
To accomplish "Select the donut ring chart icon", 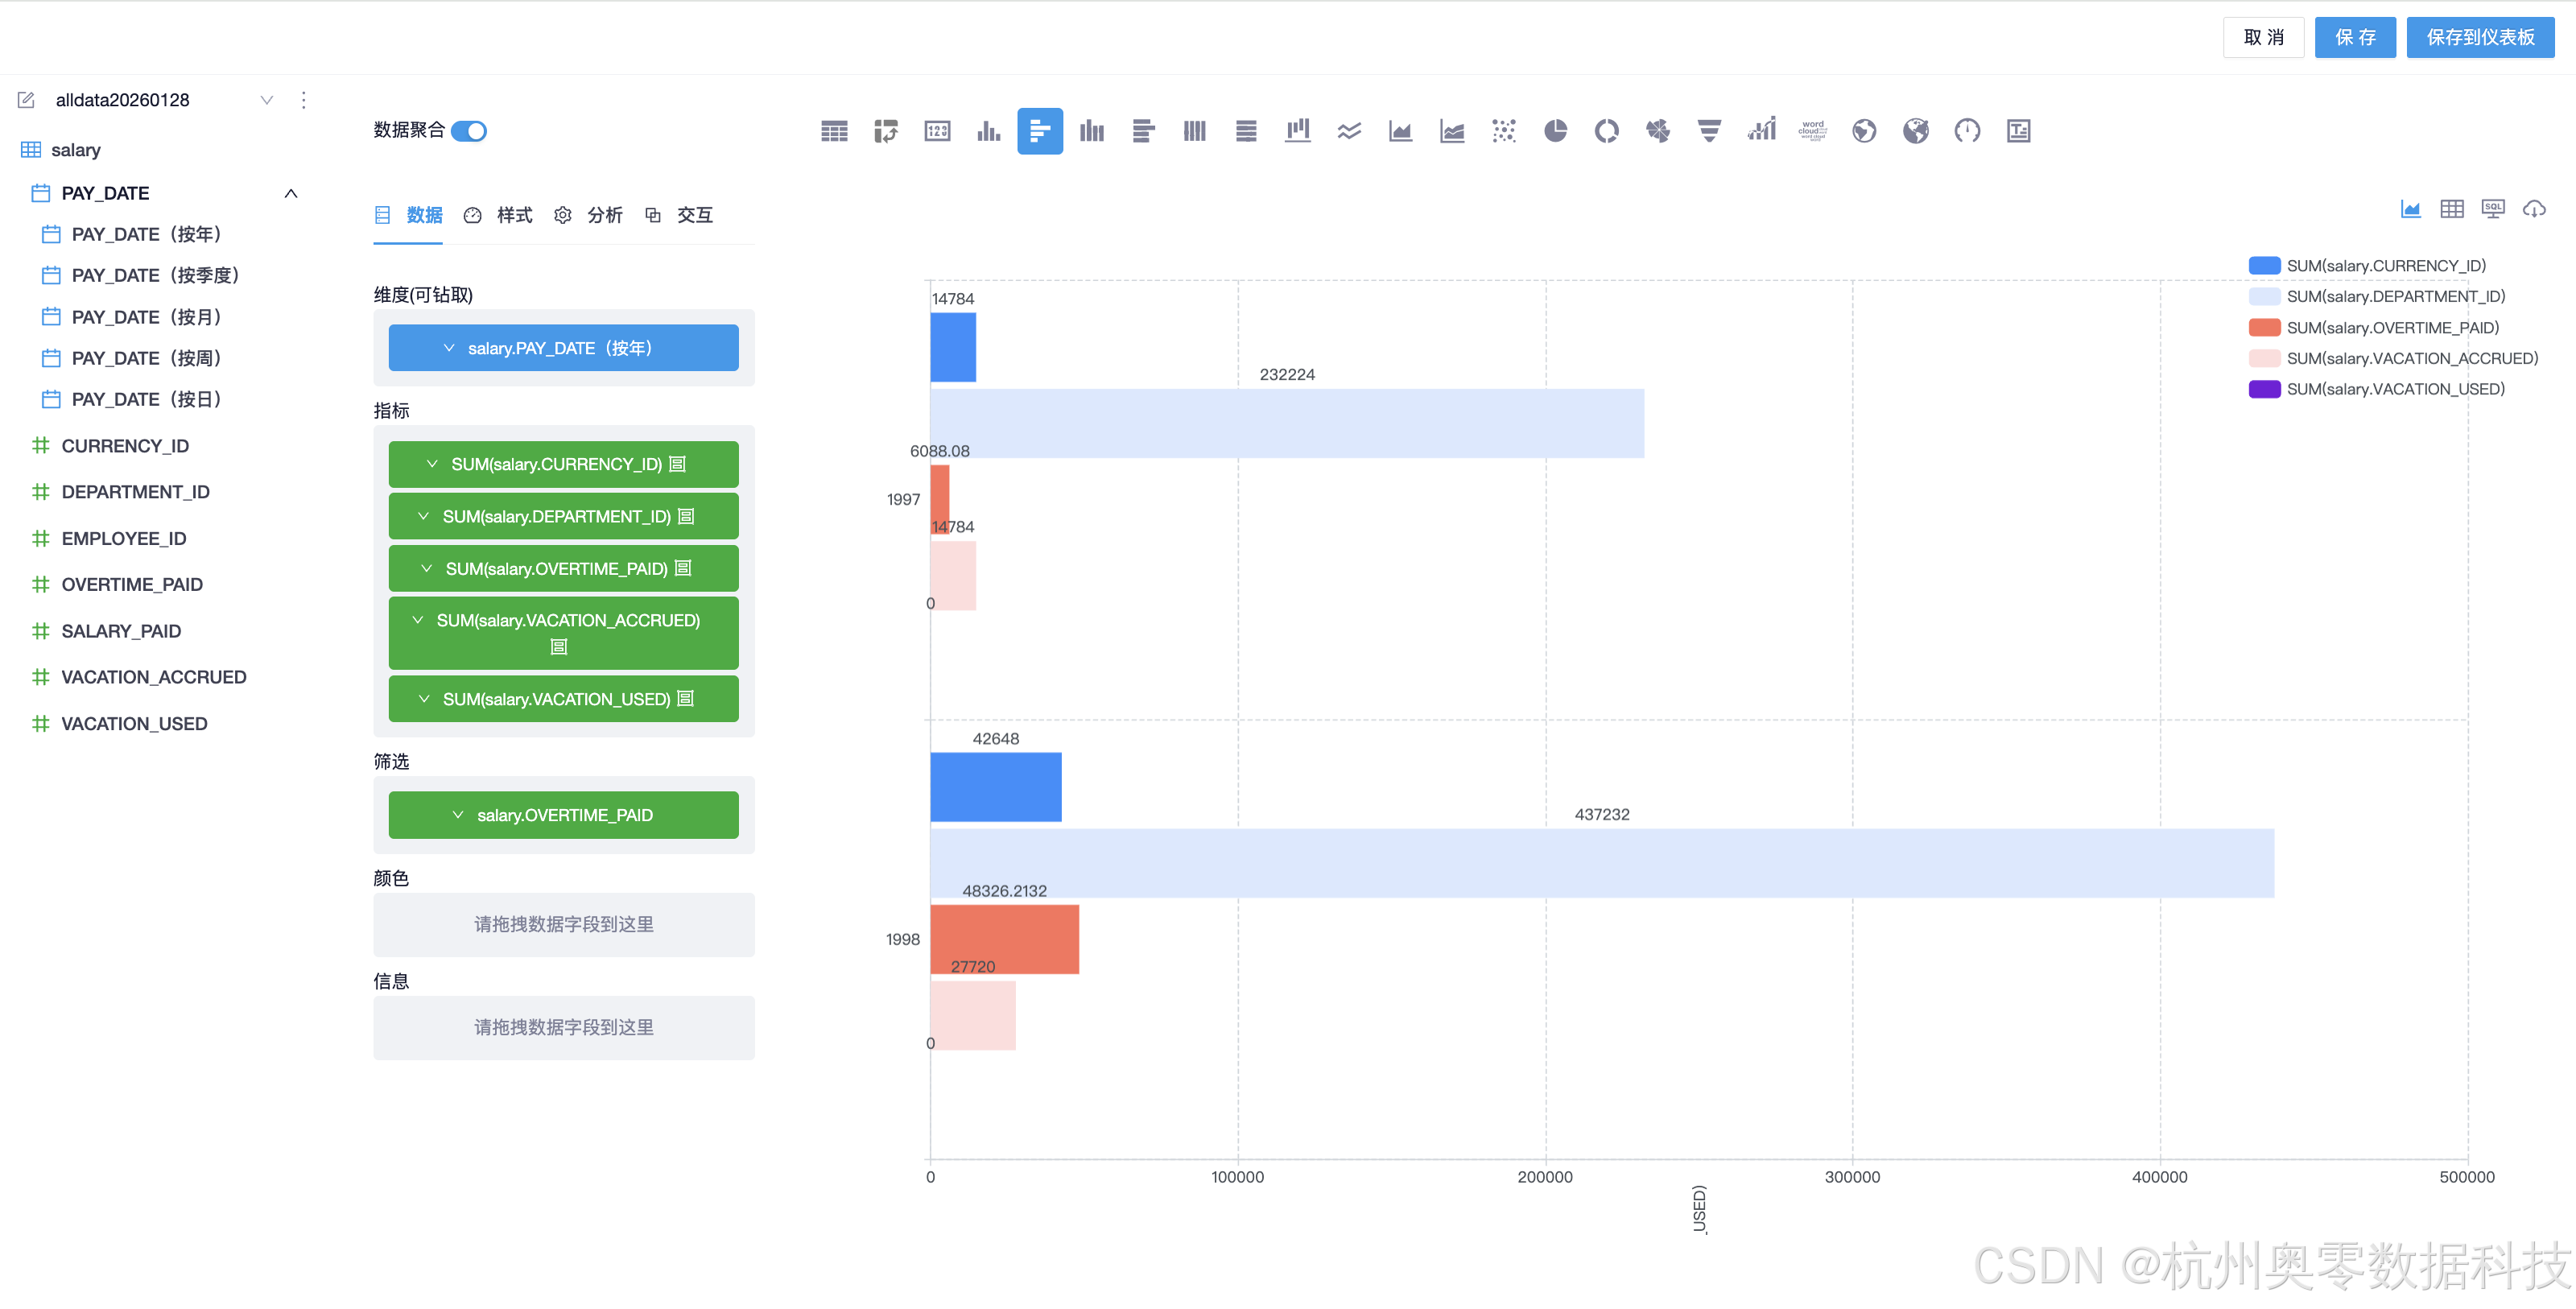I will tap(1606, 131).
